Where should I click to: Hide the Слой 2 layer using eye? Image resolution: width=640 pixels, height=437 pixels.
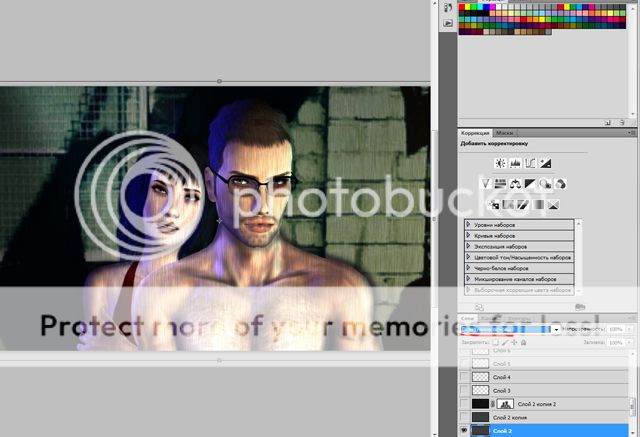pyautogui.click(x=464, y=429)
